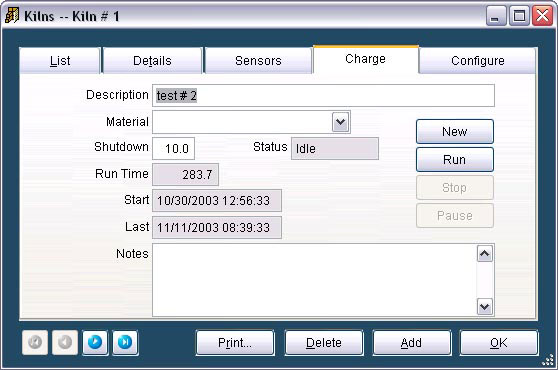The width and height of the screenshot is (558, 370).
Task: Maximize the Kilns window
Action: 519,16
